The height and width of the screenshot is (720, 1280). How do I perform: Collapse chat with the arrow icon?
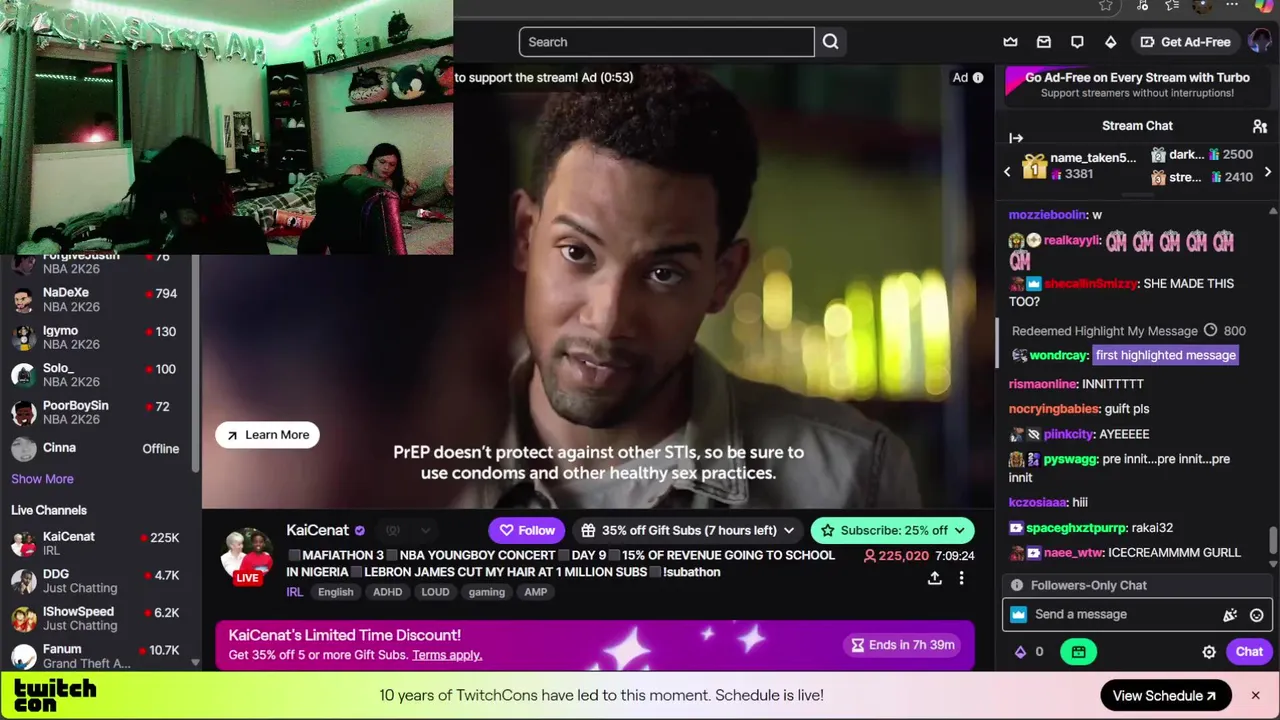1016,138
